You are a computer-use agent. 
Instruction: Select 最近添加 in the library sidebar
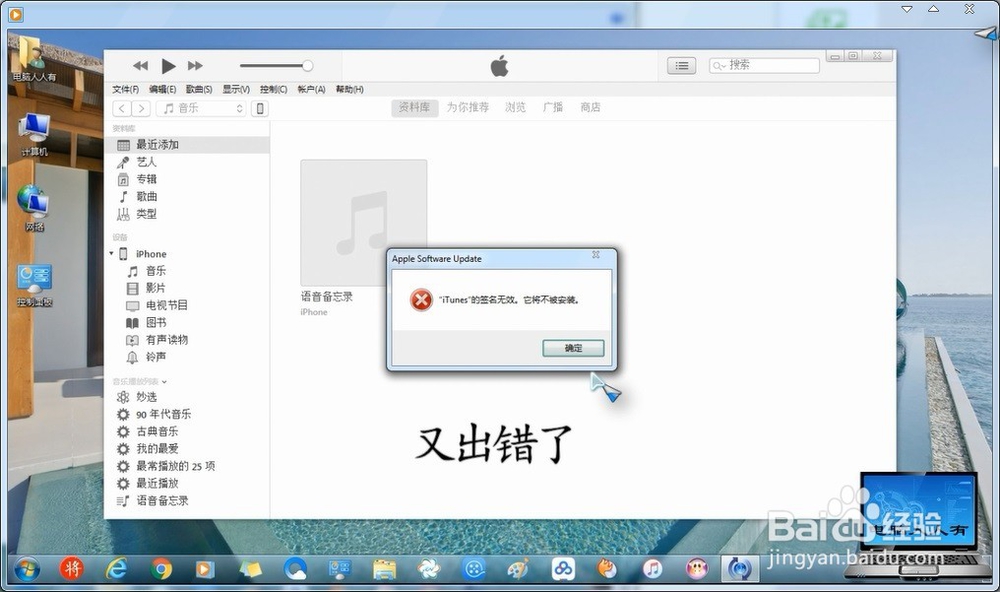tap(187, 145)
